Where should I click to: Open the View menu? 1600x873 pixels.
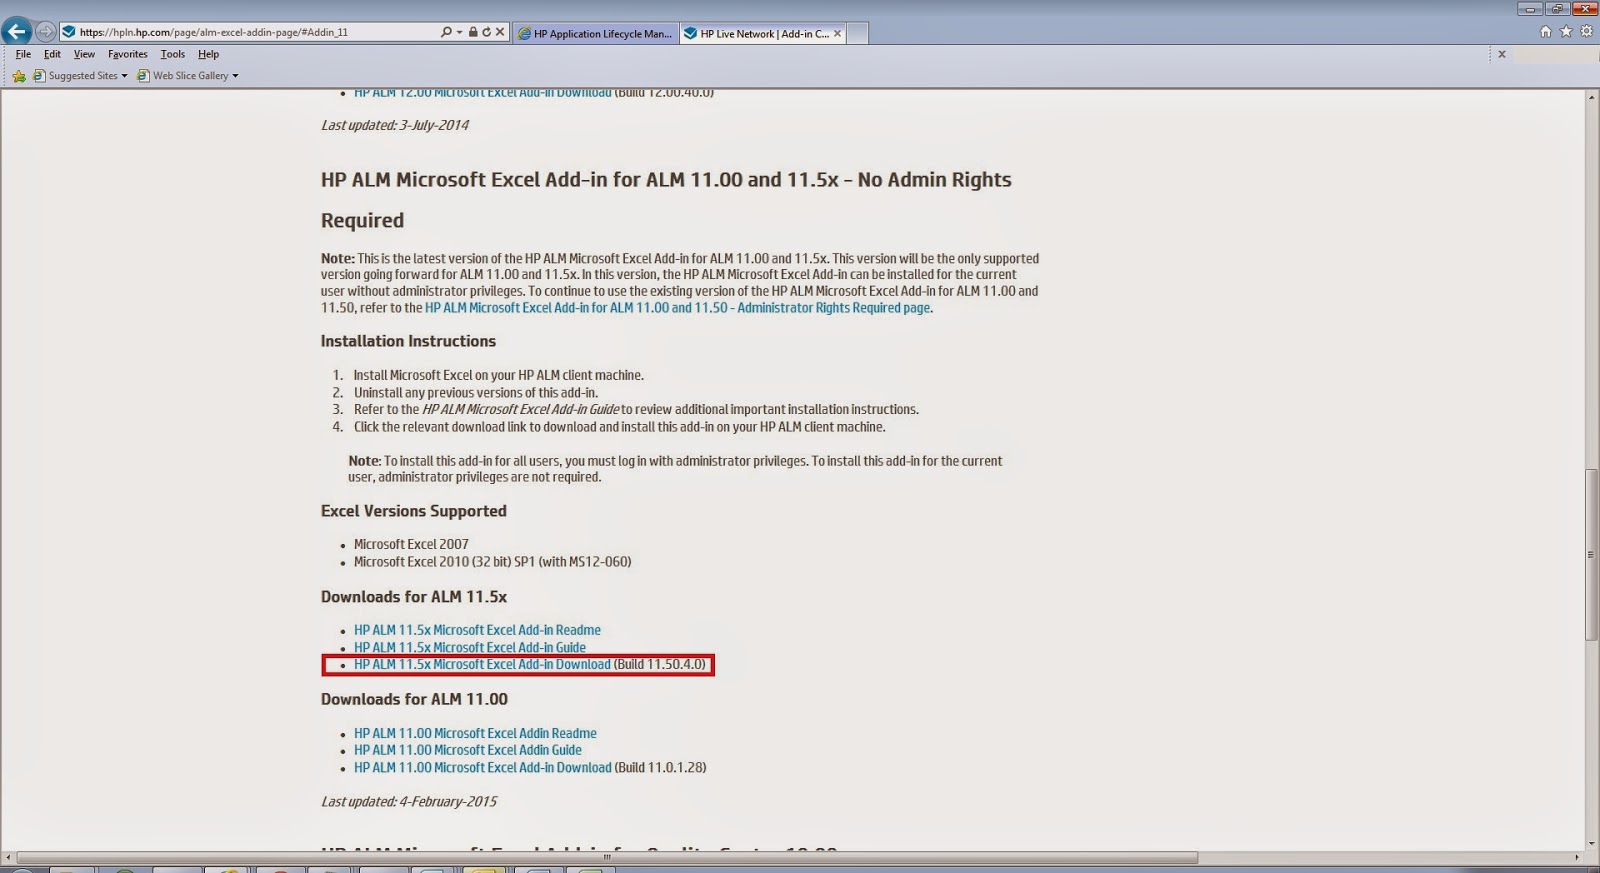pos(84,54)
